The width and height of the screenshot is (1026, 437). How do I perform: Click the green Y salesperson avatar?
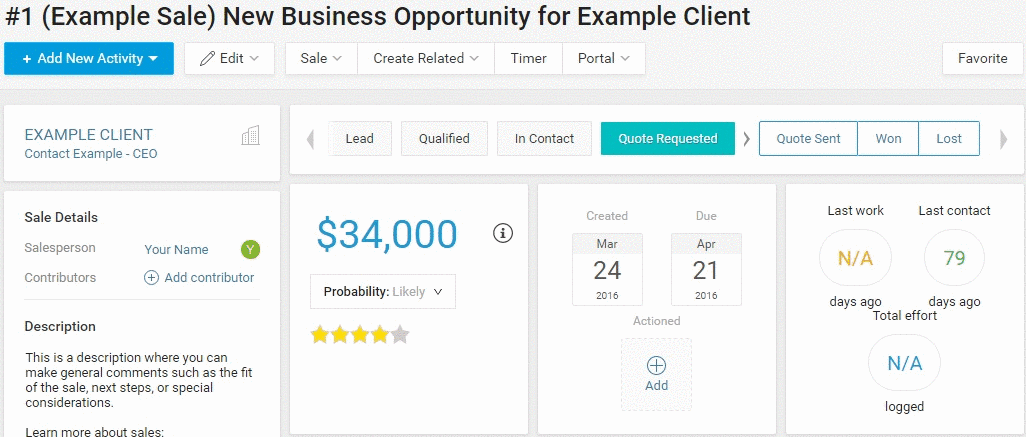[250, 249]
